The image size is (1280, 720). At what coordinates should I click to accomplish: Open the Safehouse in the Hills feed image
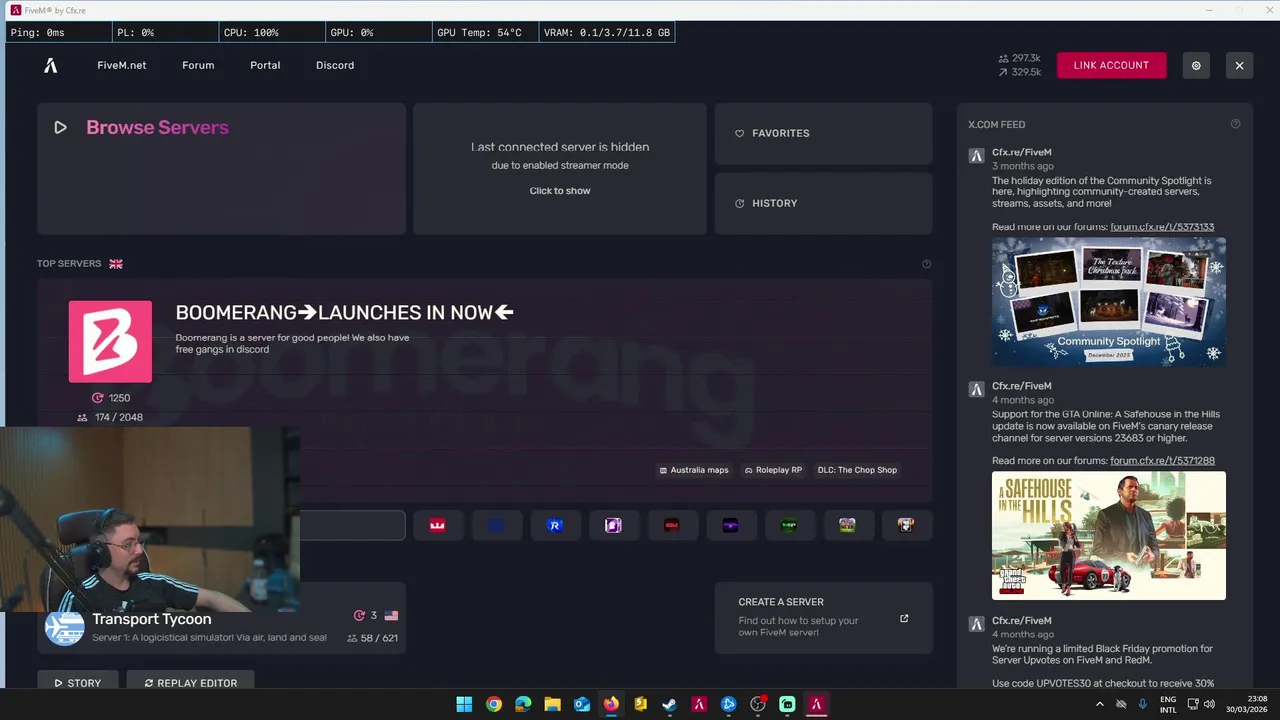click(1108, 536)
